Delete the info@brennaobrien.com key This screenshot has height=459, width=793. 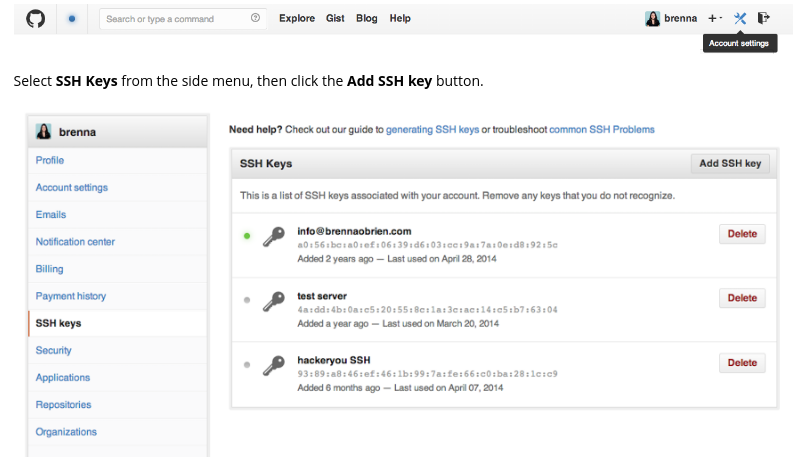pos(742,234)
